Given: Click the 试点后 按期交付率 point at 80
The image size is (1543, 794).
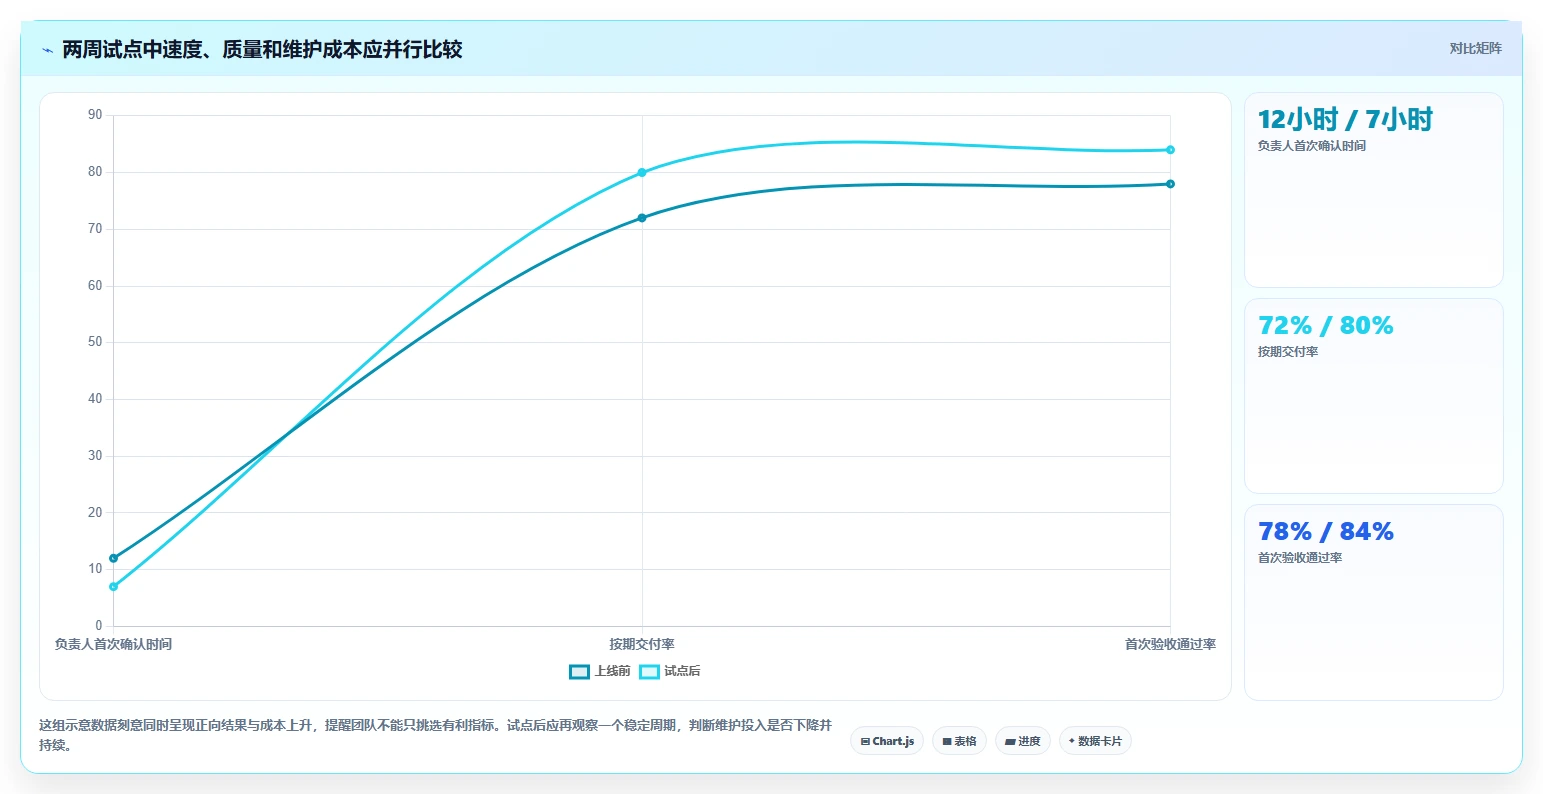Looking at the screenshot, I should (642, 172).
